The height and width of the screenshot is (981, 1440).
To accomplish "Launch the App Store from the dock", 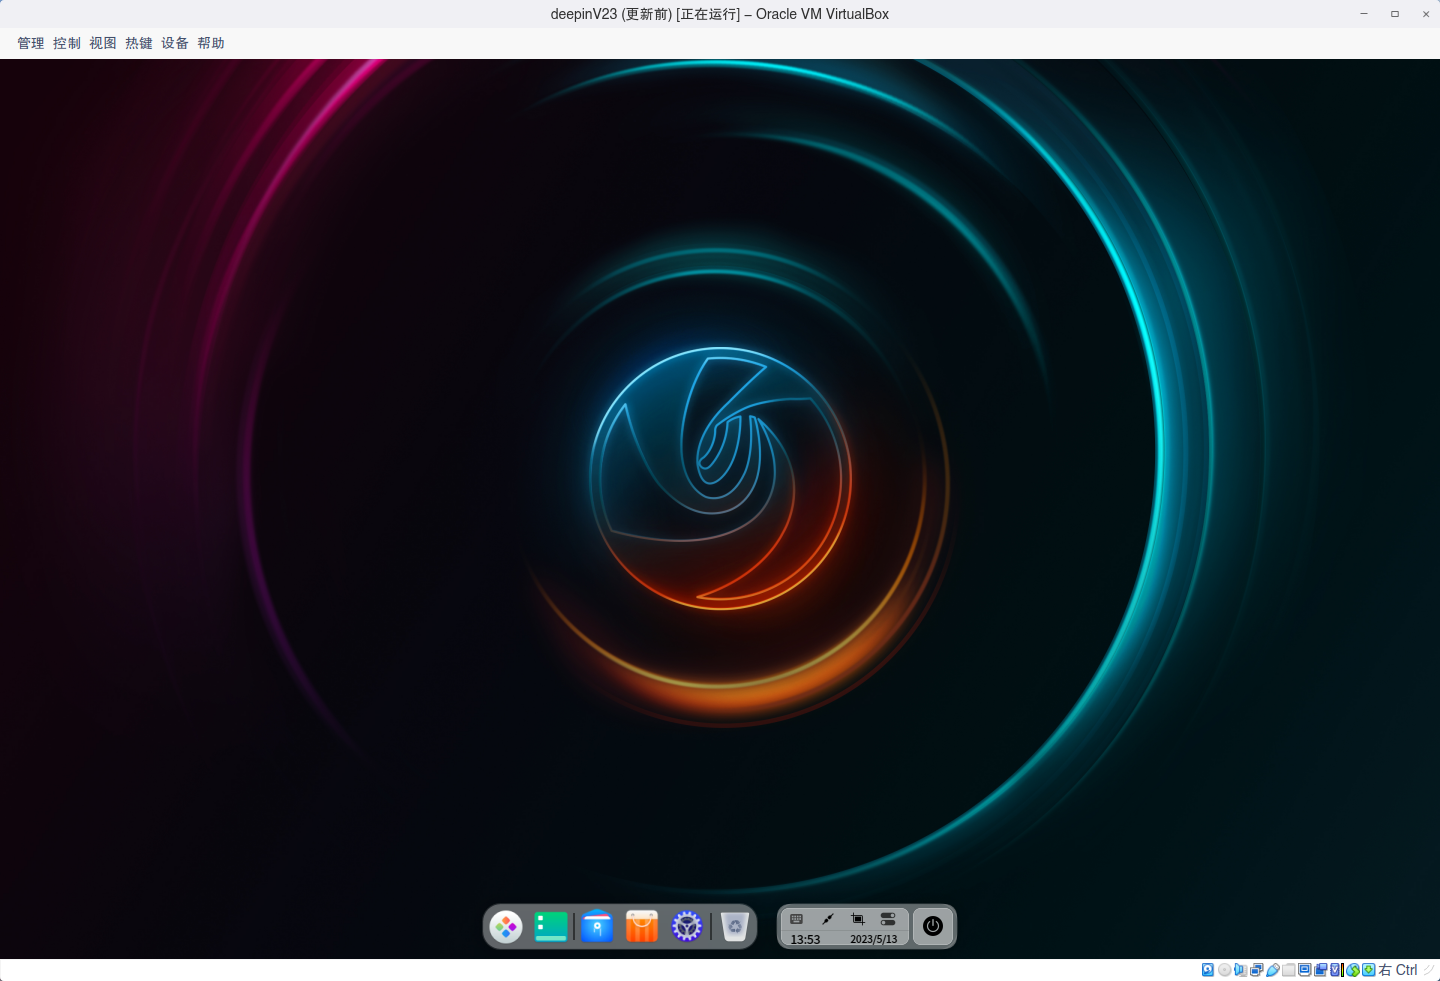I will coord(641,926).
